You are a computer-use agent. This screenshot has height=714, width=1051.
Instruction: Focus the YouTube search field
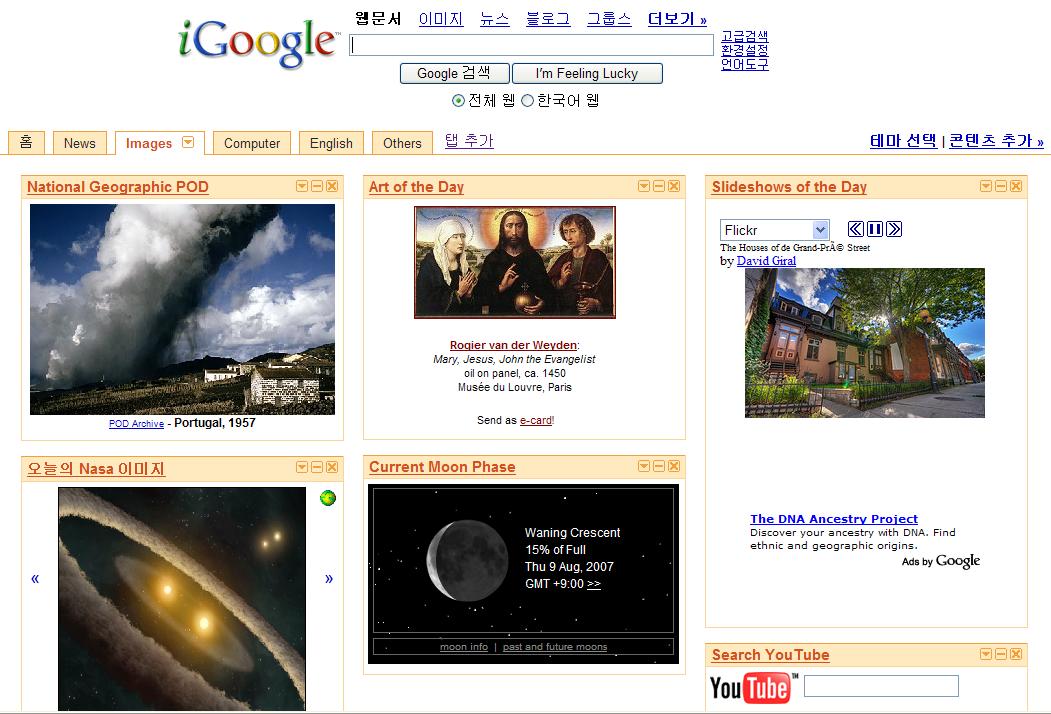point(881,686)
